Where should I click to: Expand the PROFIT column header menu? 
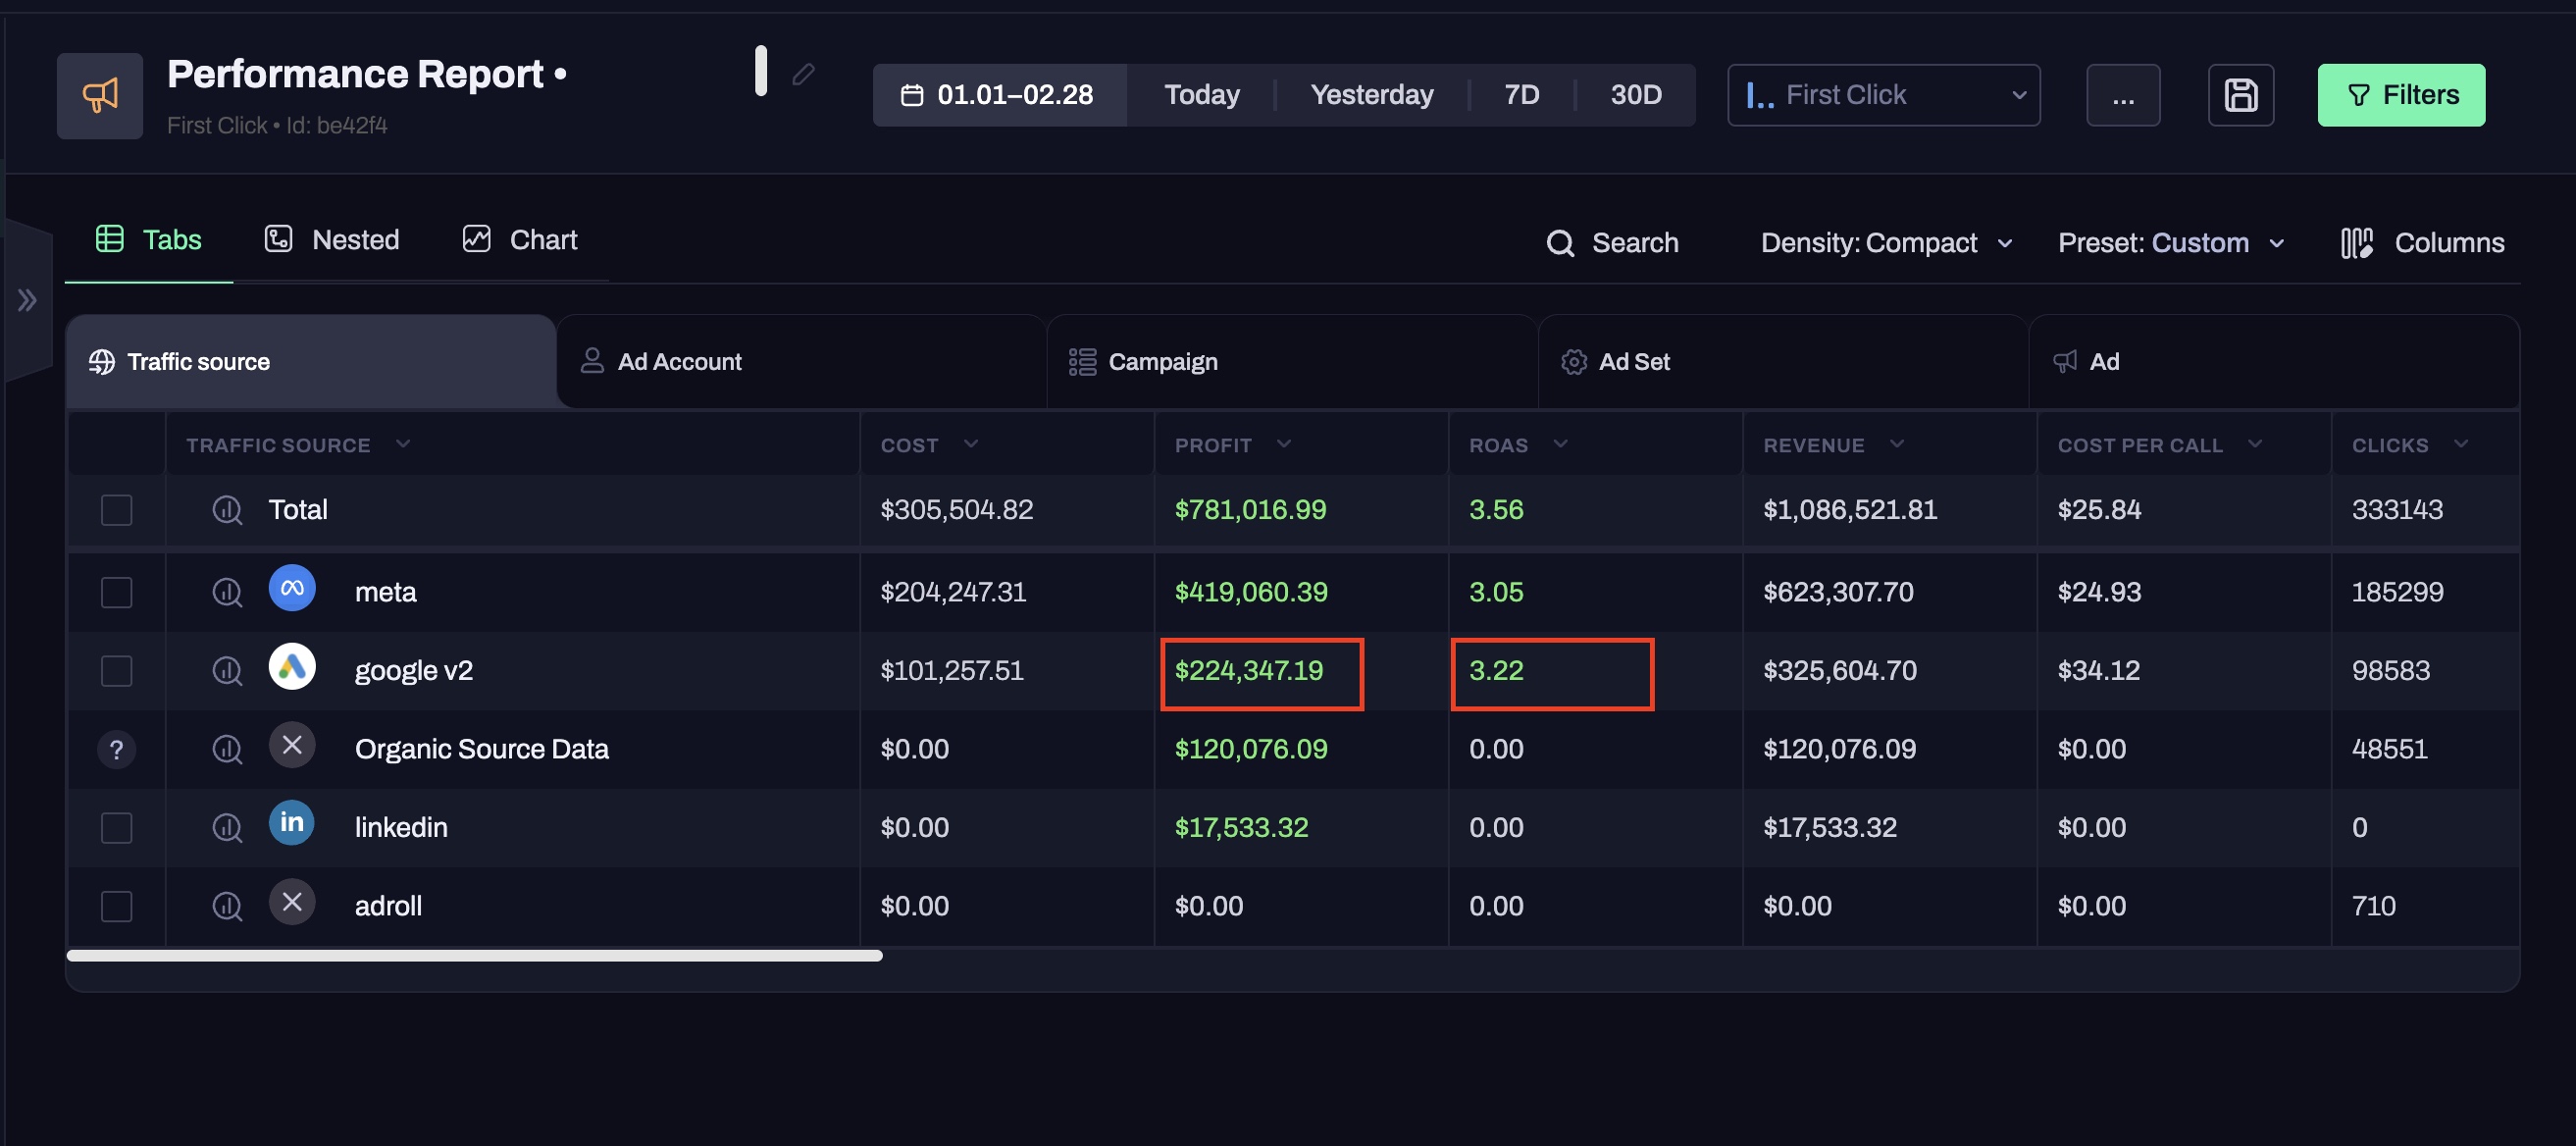[x=1283, y=444]
